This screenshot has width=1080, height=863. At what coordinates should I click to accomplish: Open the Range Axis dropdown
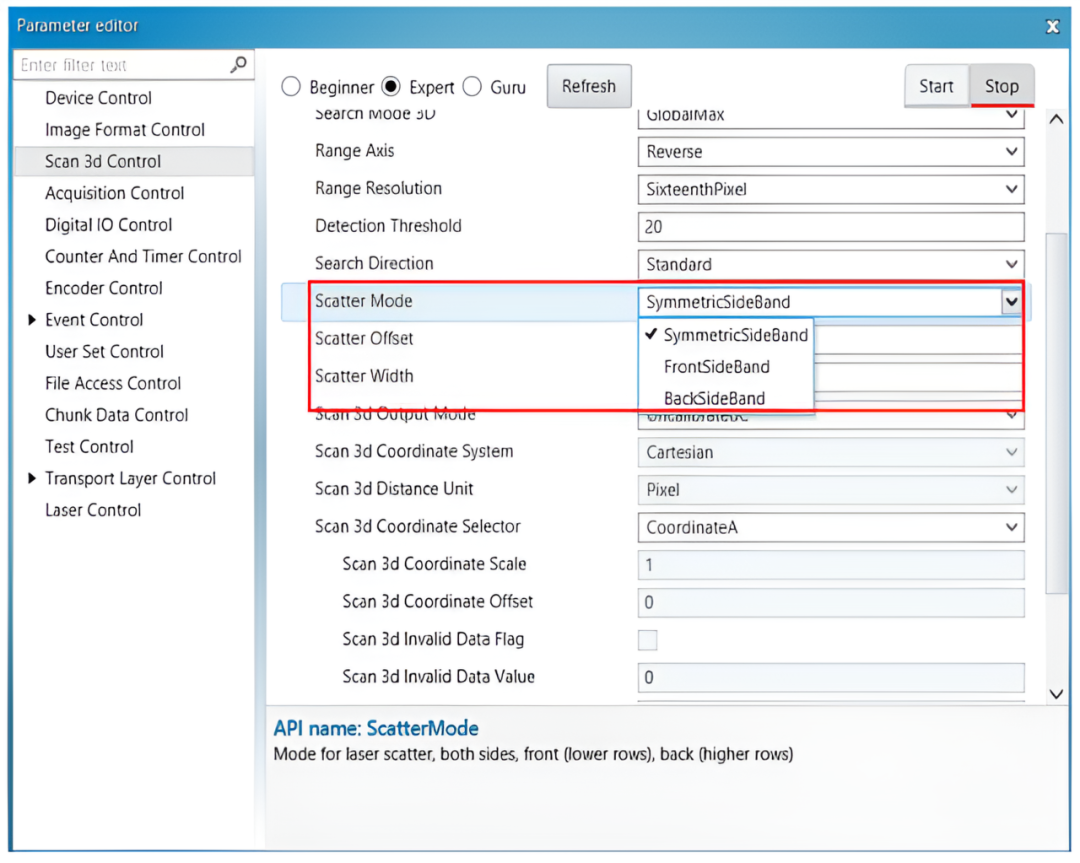[x=1011, y=152]
